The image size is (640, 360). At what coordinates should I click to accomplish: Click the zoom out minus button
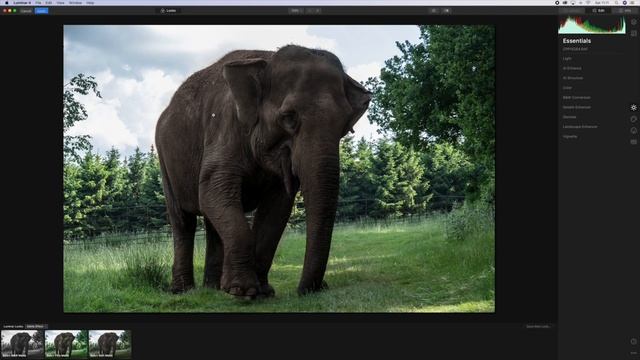click(309, 11)
